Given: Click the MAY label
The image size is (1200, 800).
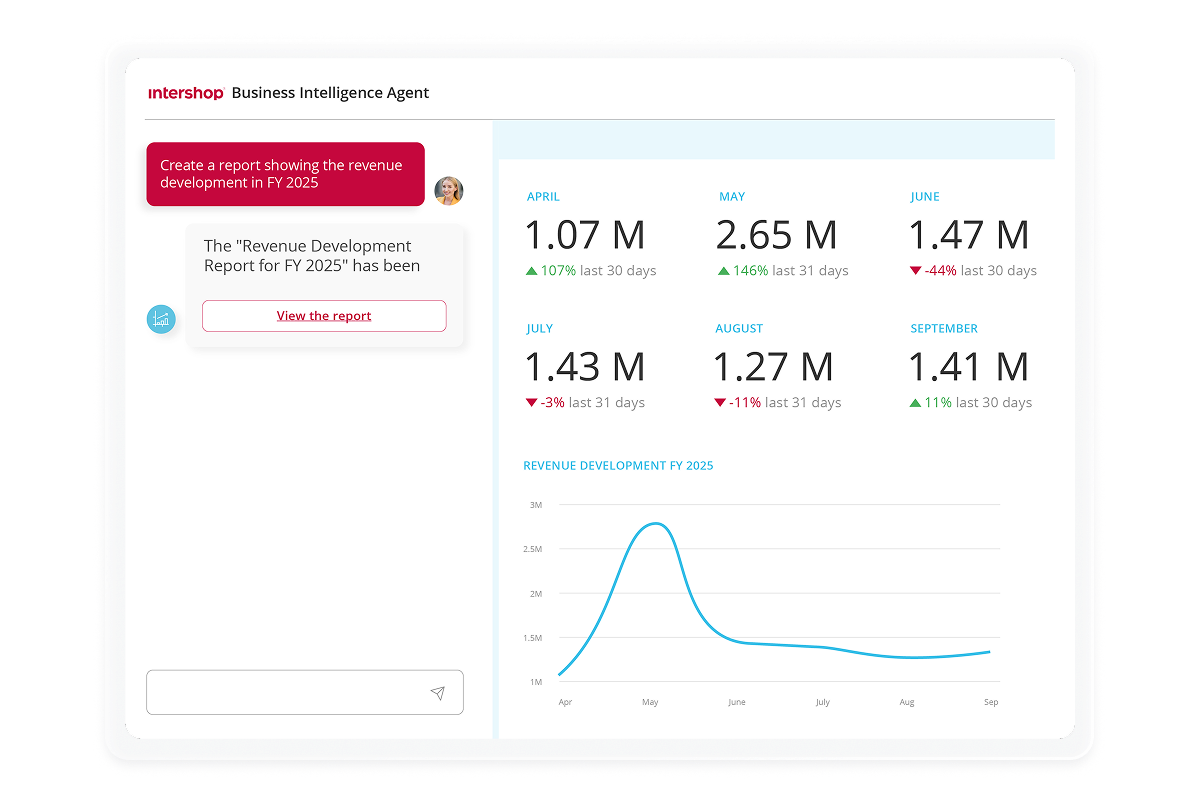Looking at the screenshot, I should point(732,197).
